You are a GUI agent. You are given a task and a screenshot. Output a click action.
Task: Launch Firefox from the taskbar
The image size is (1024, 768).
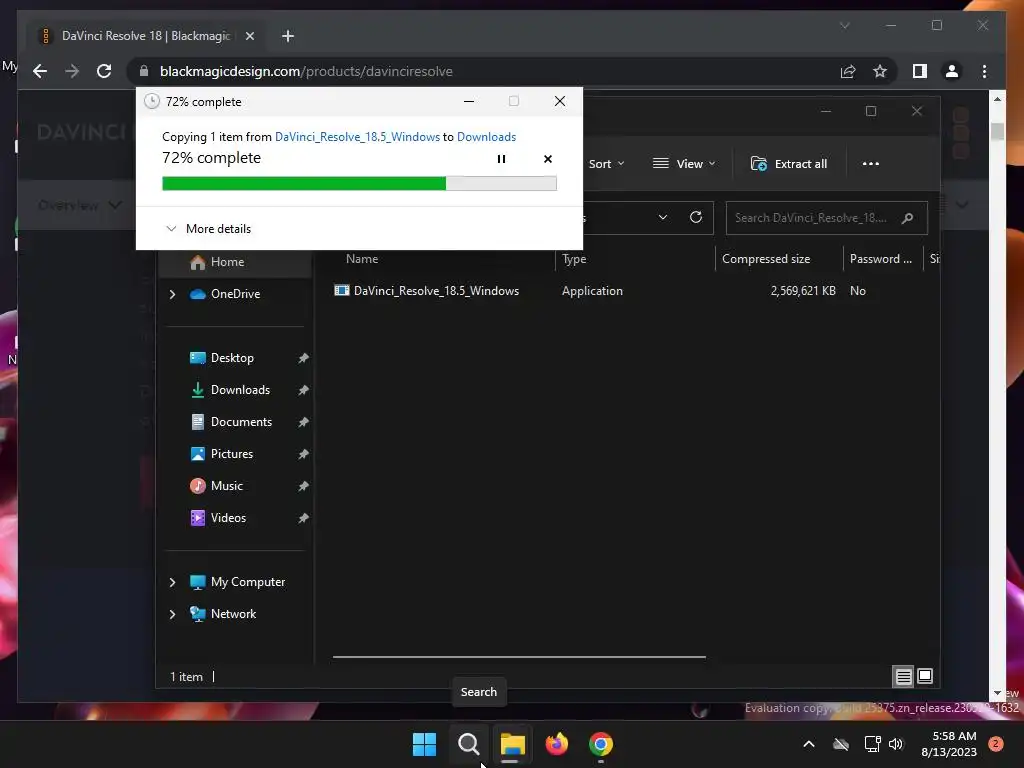click(x=556, y=744)
